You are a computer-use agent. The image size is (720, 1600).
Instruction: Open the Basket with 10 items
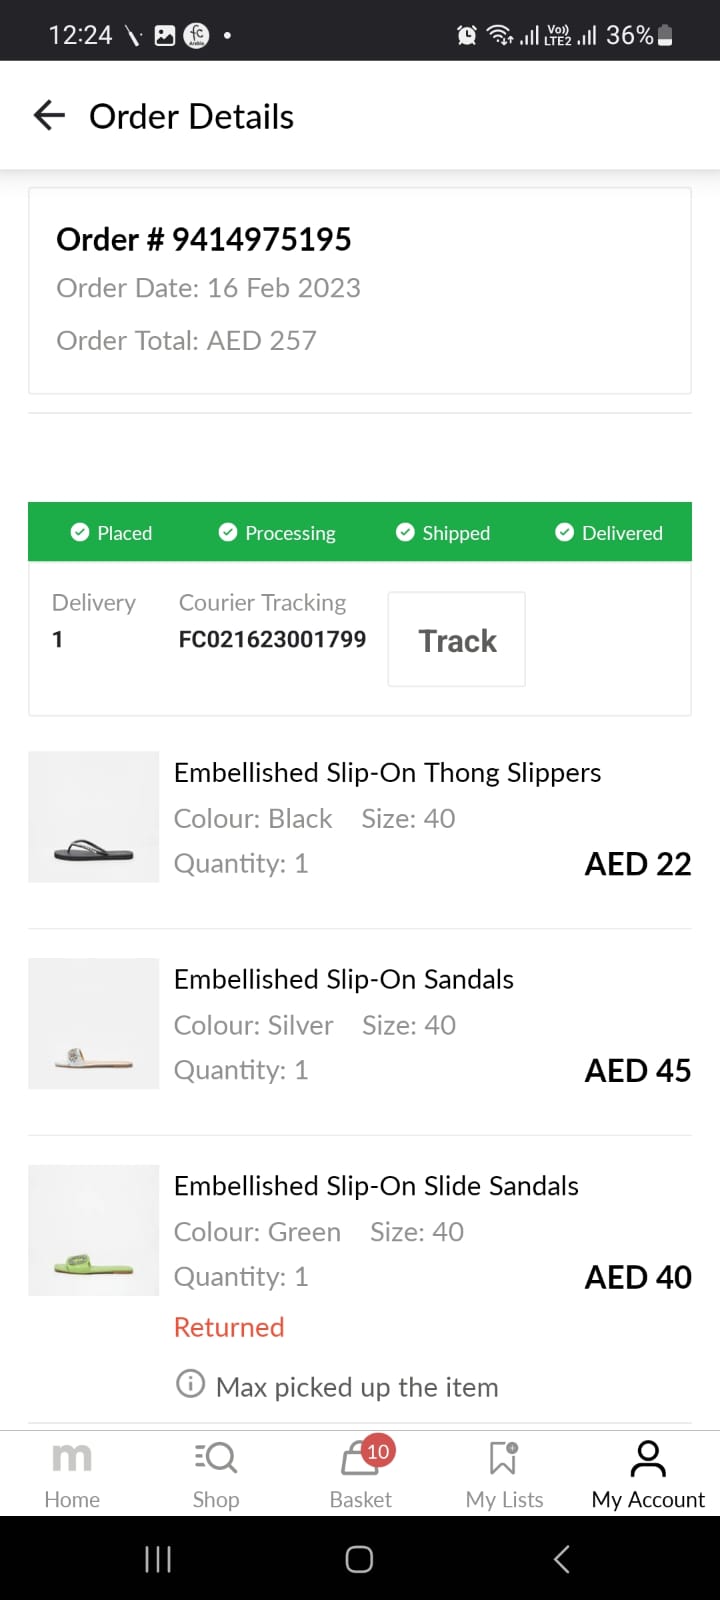[362, 1460]
